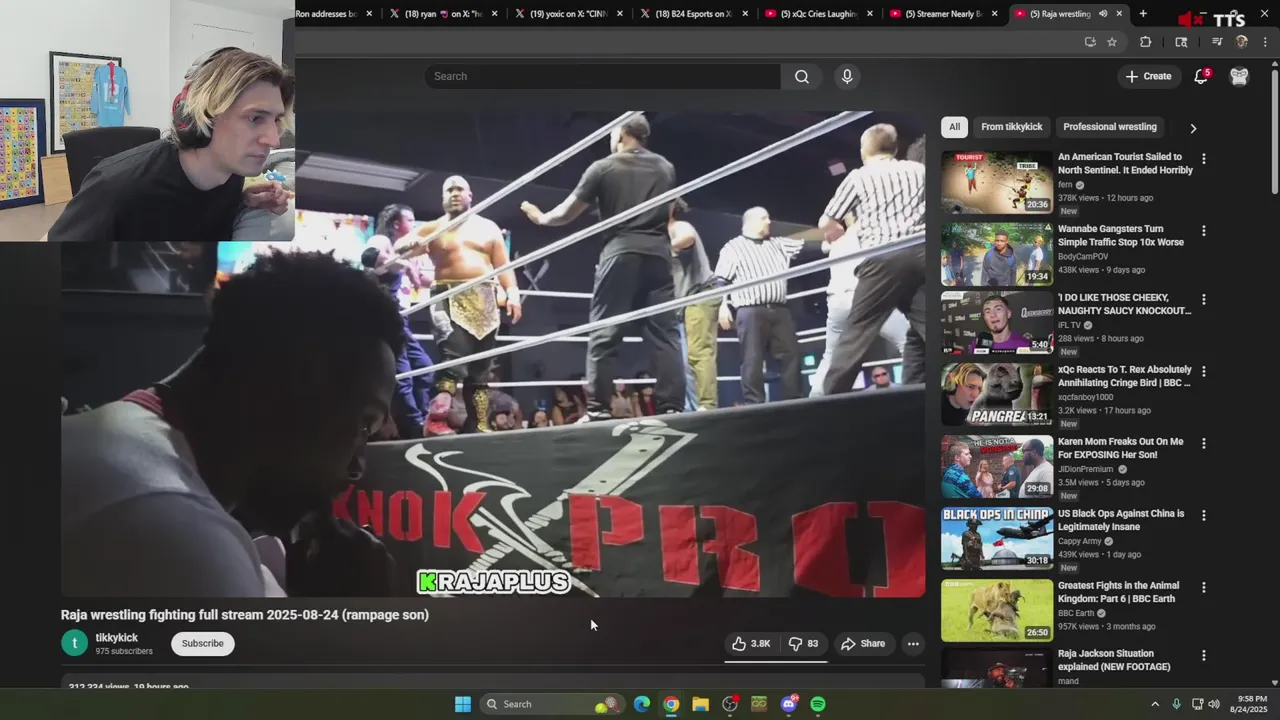Open Black Ops in China thumbnail
Image resolution: width=1280 pixels, height=720 pixels.
pyautogui.click(x=997, y=538)
